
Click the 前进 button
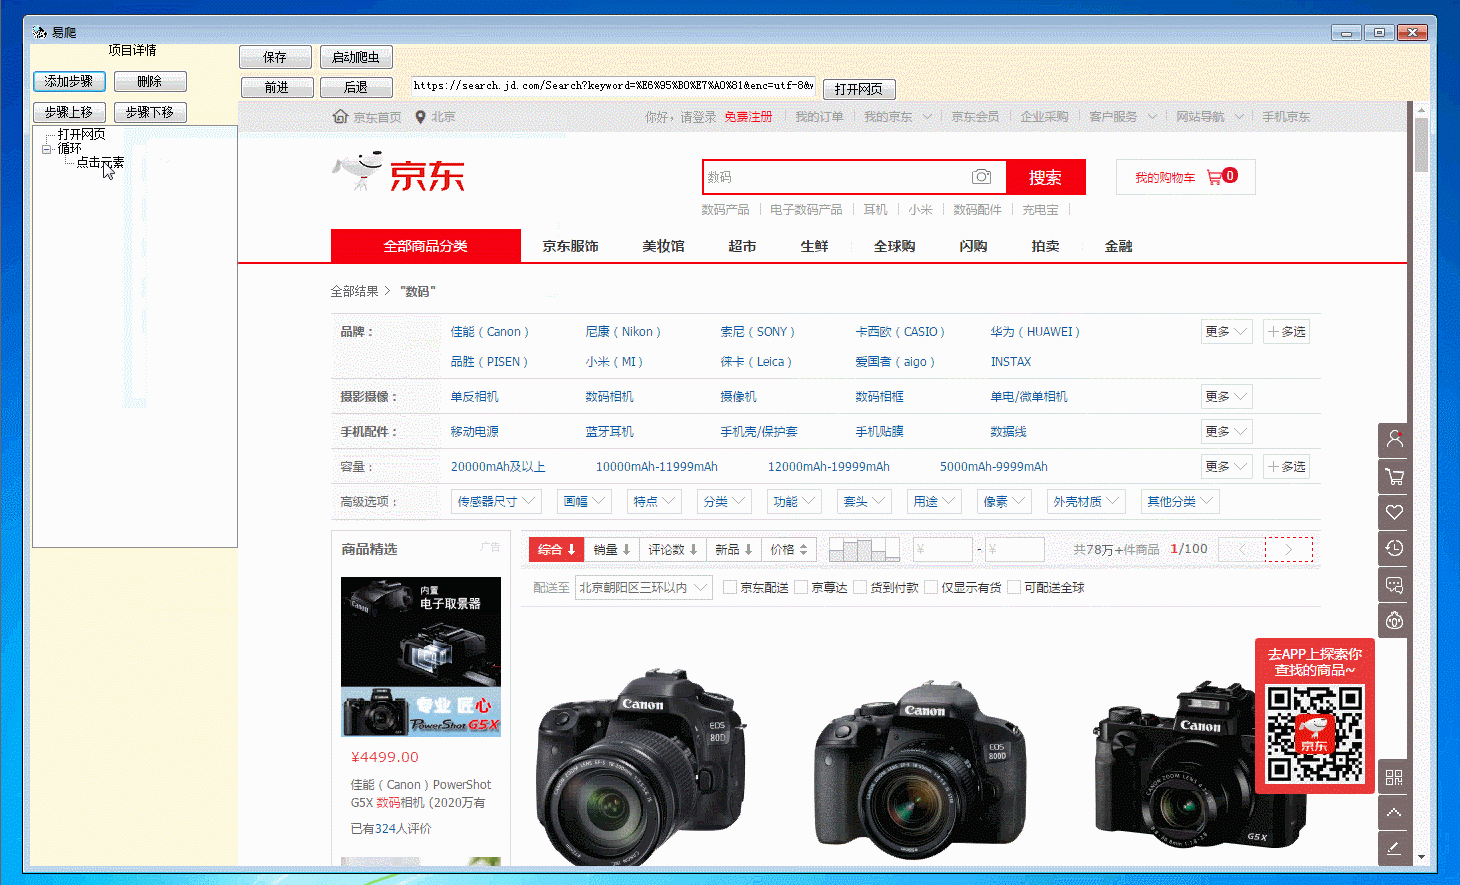pyautogui.click(x=277, y=87)
